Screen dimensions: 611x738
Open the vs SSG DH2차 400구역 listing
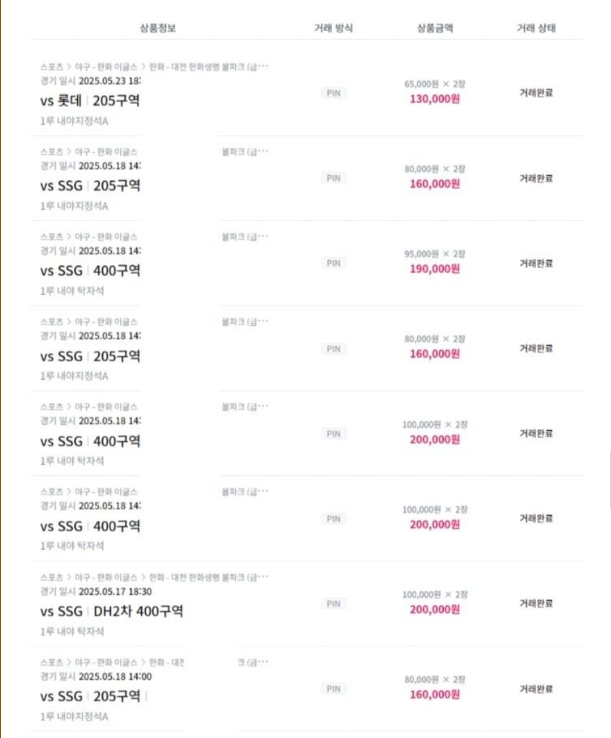pyautogui.click(x=112, y=611)
